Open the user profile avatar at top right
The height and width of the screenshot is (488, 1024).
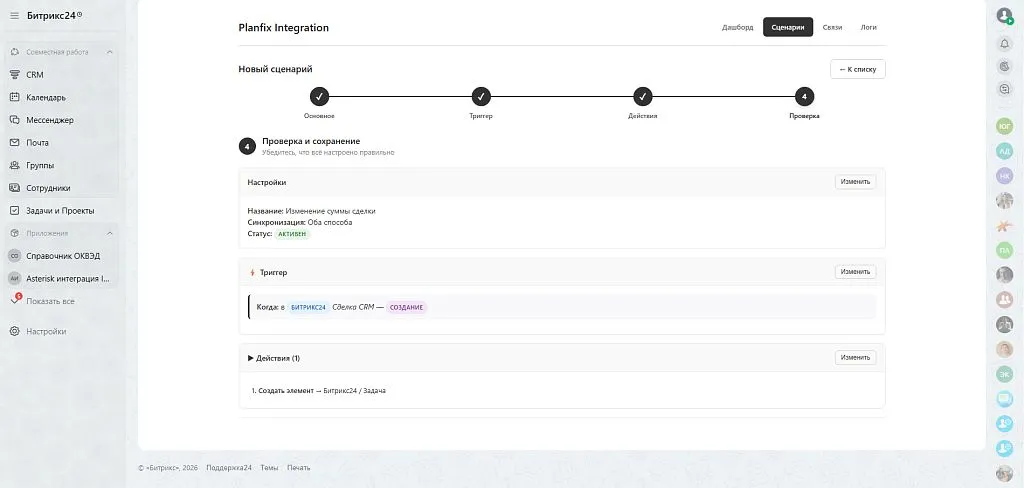[x=1004, y=16]
